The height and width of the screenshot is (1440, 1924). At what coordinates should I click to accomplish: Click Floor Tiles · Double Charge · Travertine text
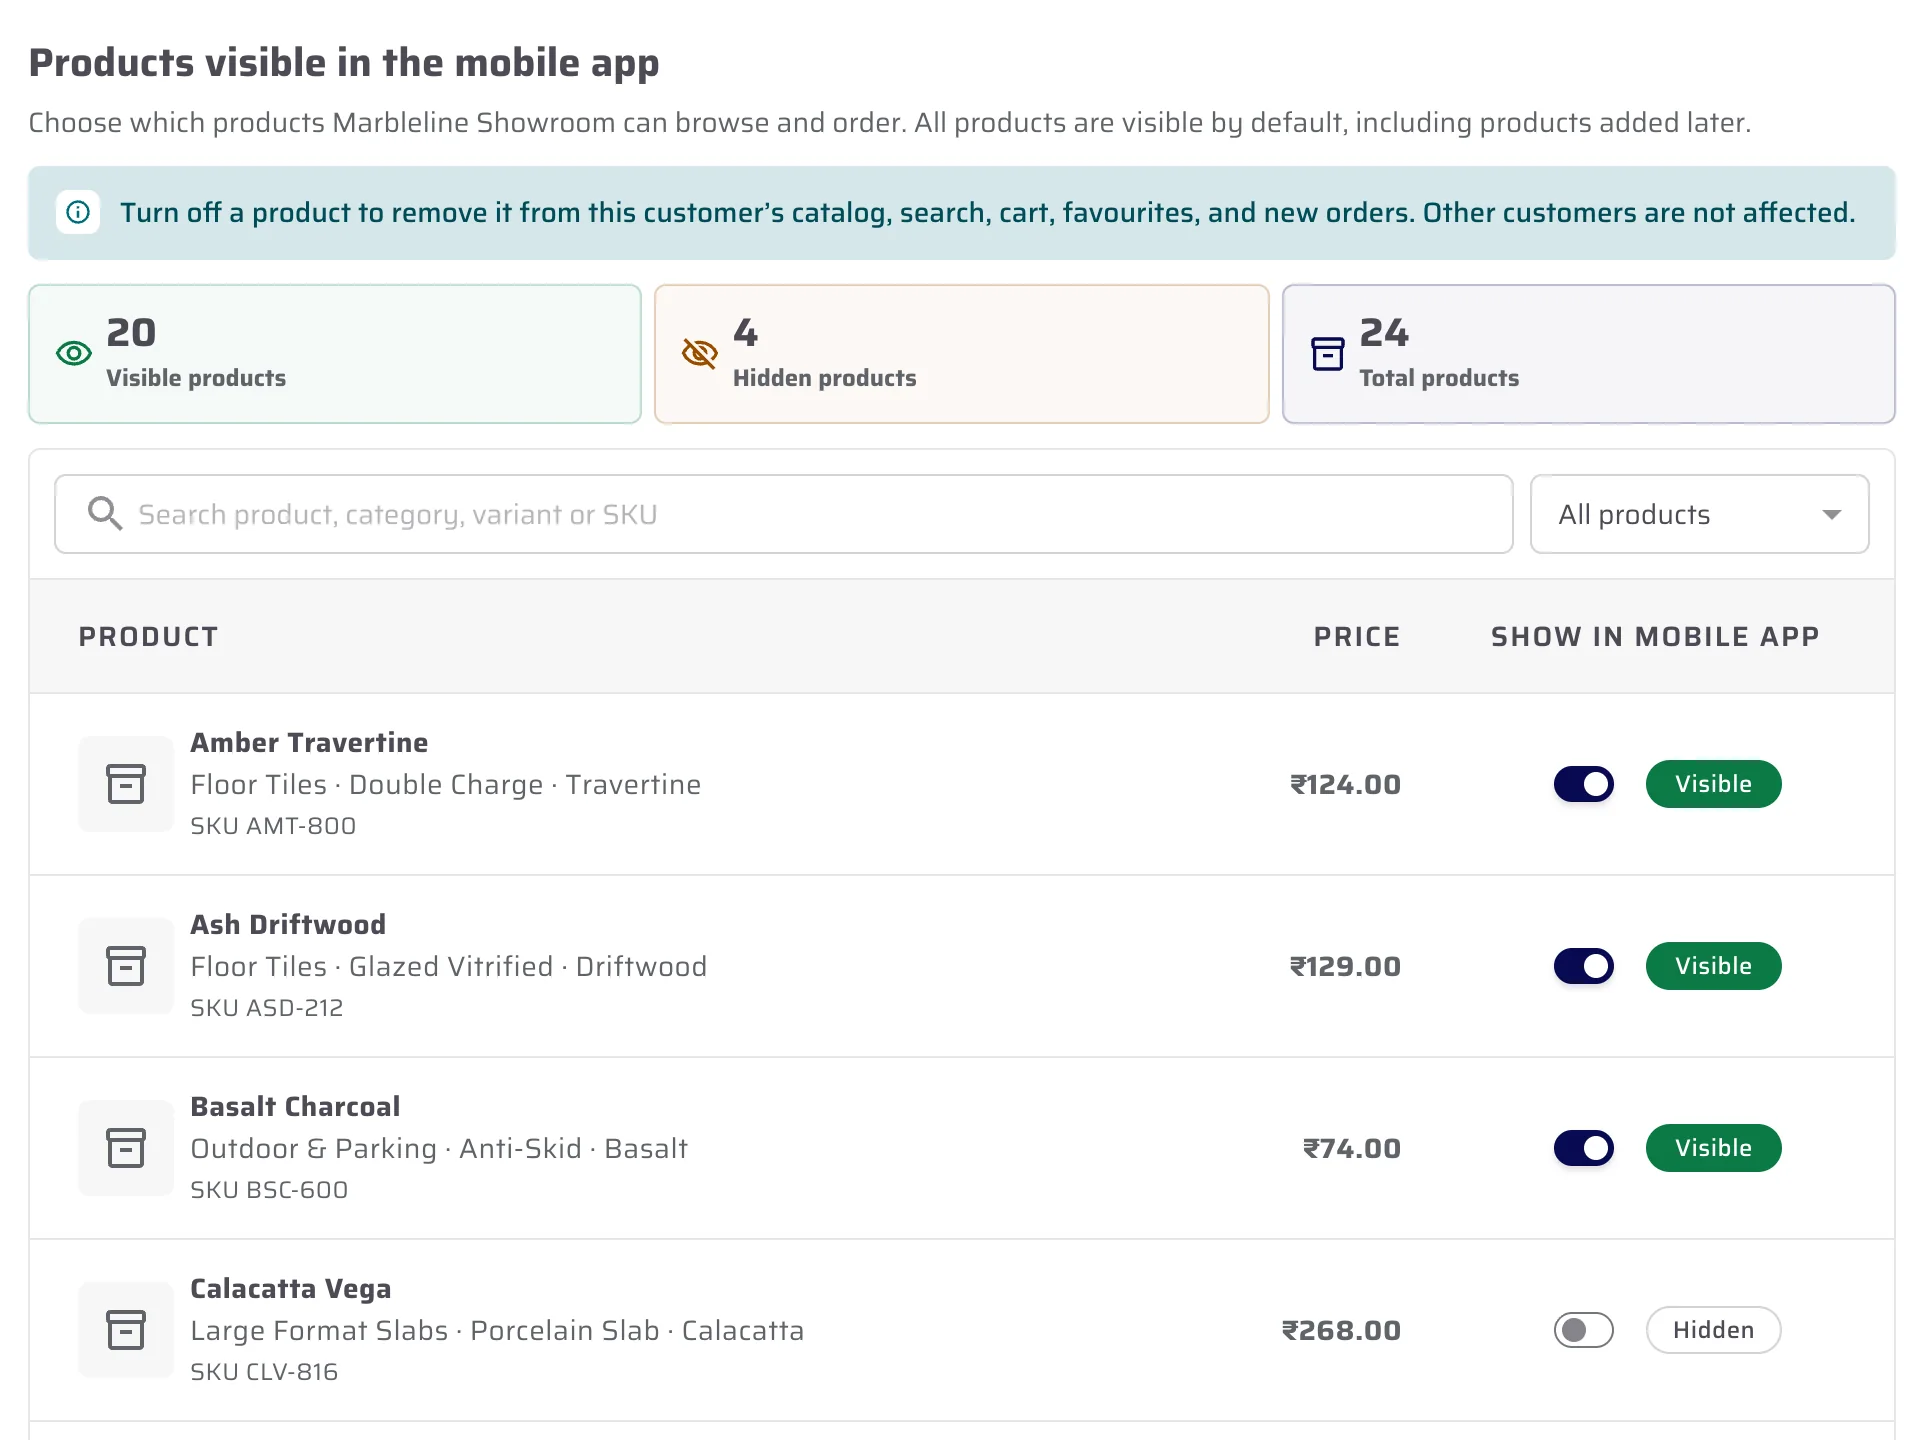(446, 785)
